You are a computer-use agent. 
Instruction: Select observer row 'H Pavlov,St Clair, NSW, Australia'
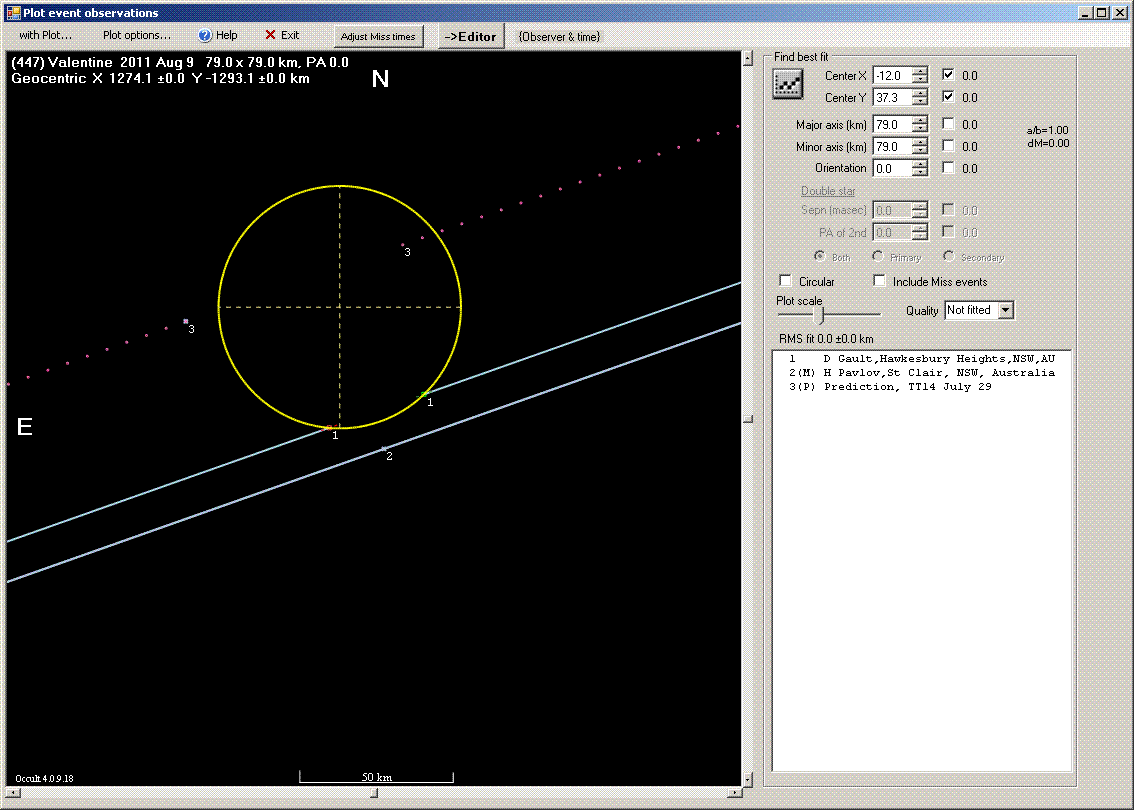coord(921,373)
